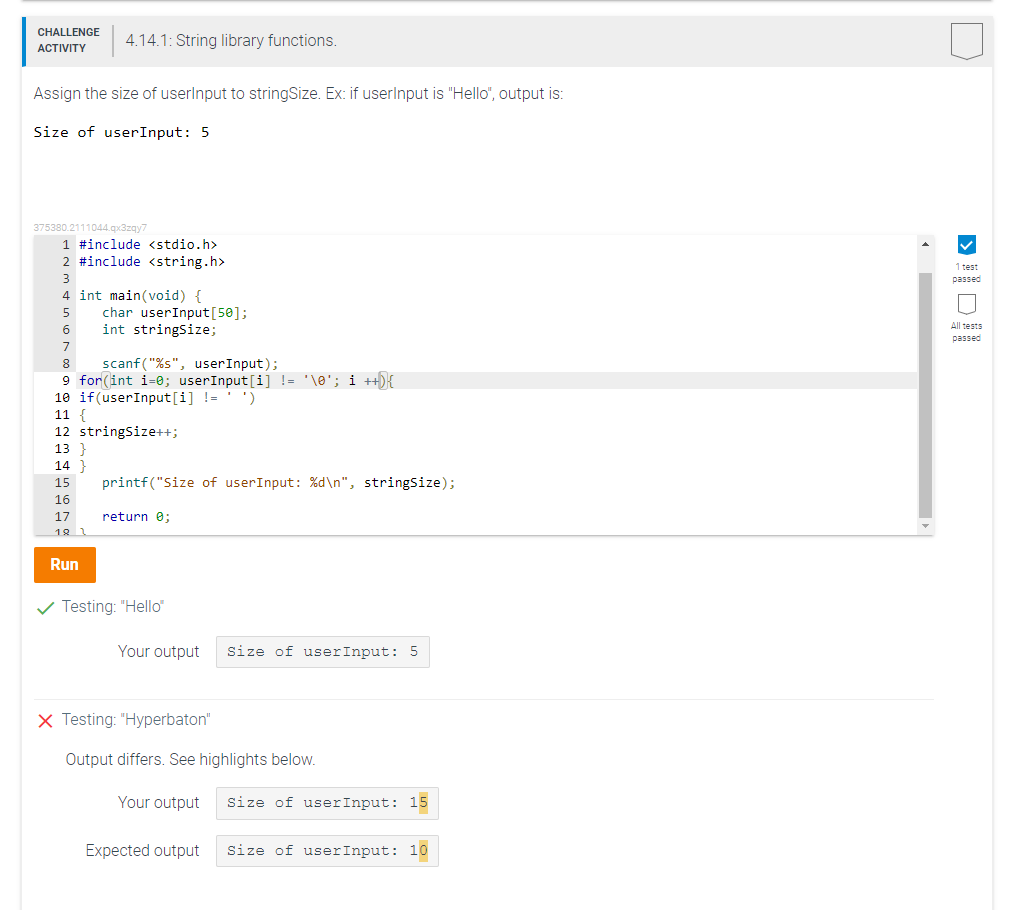Screen dimensions: 1019x910
Task: Click the if(userInput[i] != ' ') line
Action: click(167, 397)
